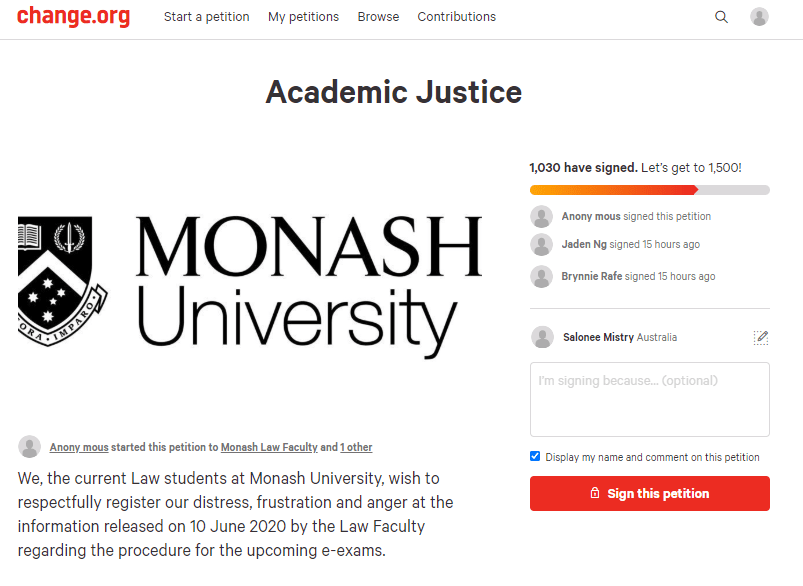
Task: Click Salonee Mistry's avatar icon
Action: click(x=543, y=337)
